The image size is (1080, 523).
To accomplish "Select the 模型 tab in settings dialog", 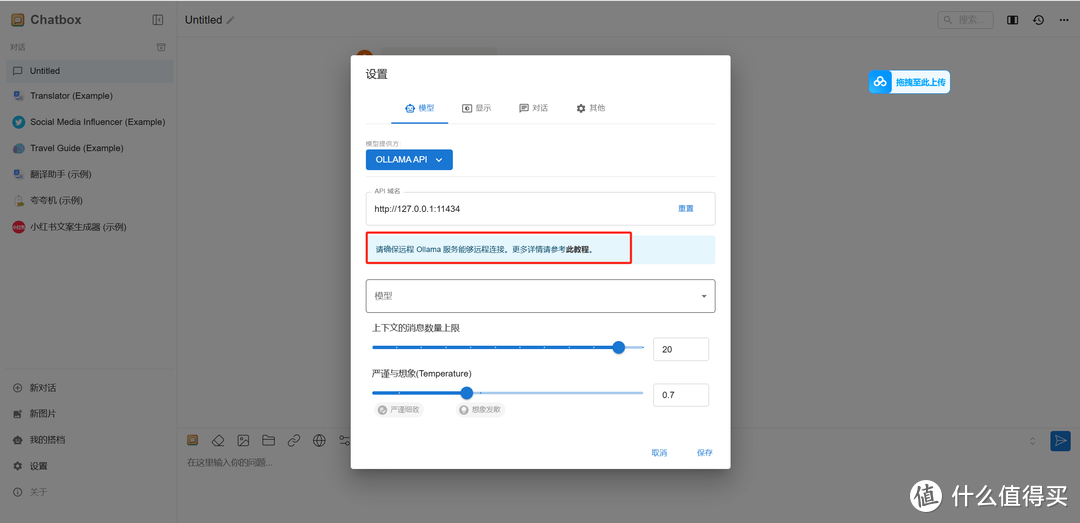I will click(419, 108).
